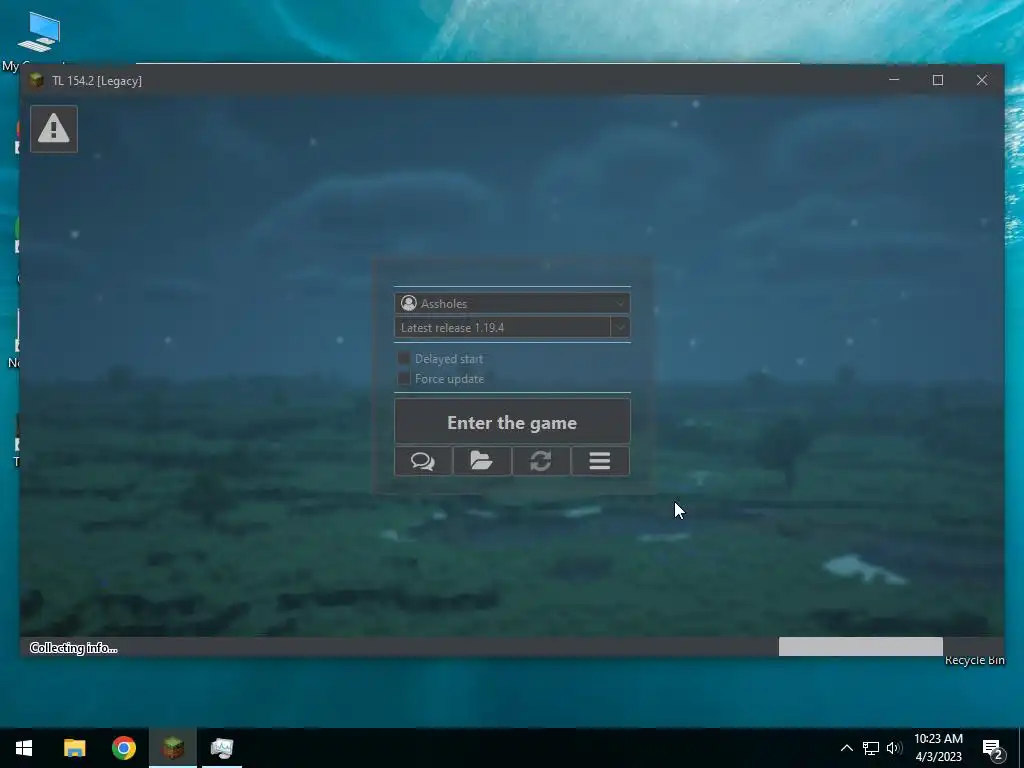1024x768 pixels.
Task: Launch Google Chrome from the taskbar
Action: (x=123, y=748)
